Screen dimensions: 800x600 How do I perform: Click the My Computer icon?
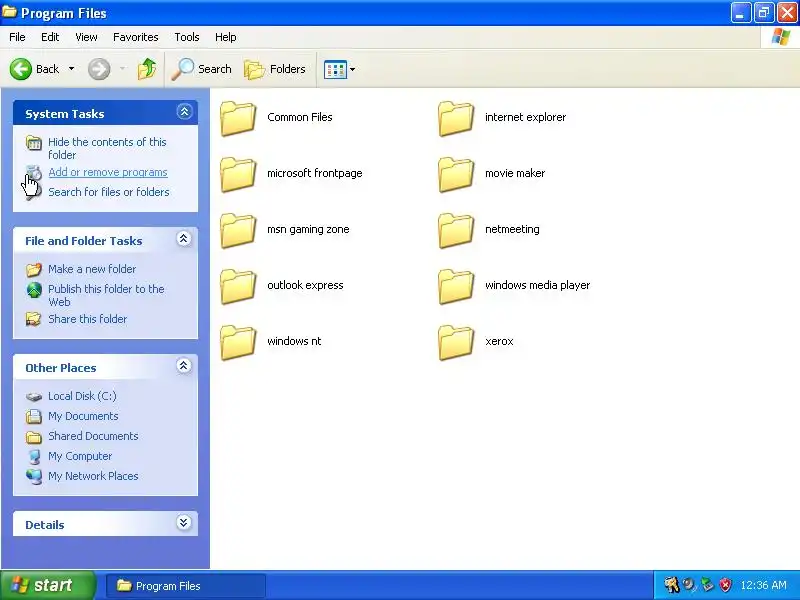point(34,457)
